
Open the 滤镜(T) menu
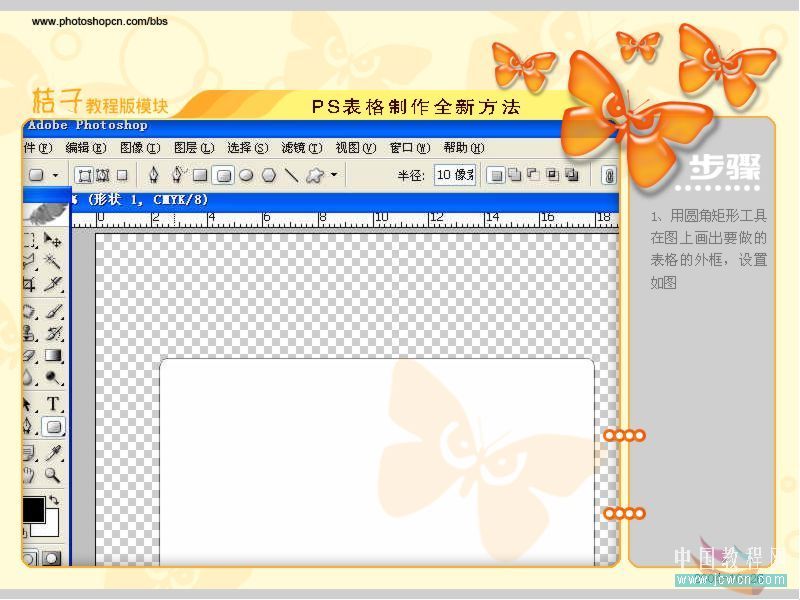coord(302,148)
